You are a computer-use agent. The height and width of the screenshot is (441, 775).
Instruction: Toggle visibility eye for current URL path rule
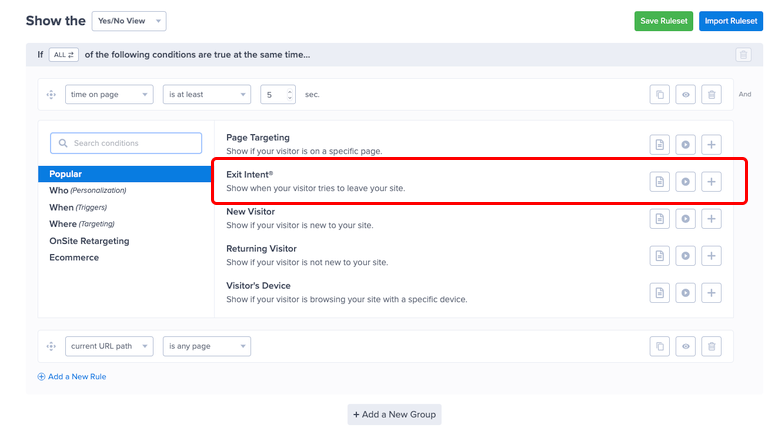[686, 346]
